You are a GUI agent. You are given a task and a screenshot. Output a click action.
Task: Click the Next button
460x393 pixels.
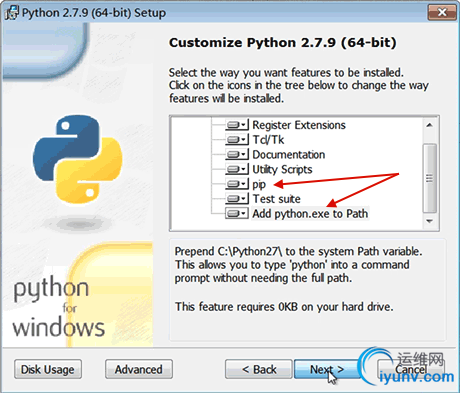point(327,369)
